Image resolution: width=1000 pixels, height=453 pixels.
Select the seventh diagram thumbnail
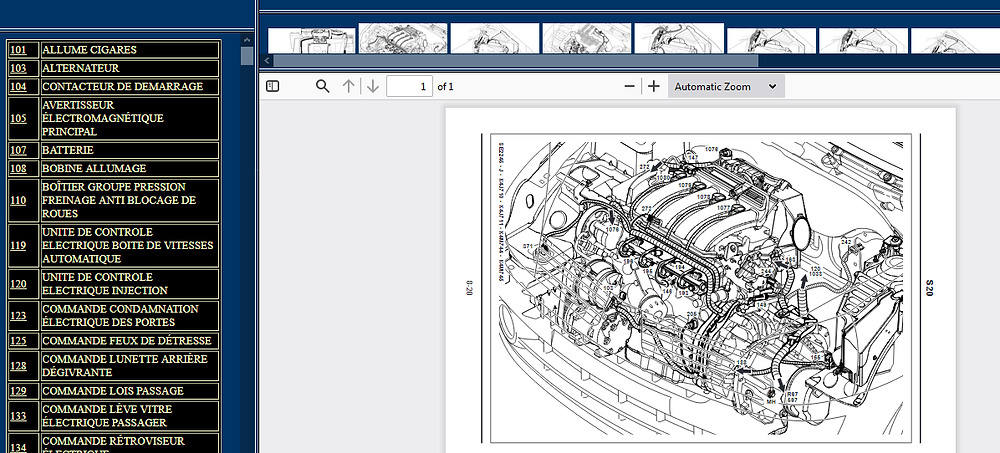click(864, 40)
